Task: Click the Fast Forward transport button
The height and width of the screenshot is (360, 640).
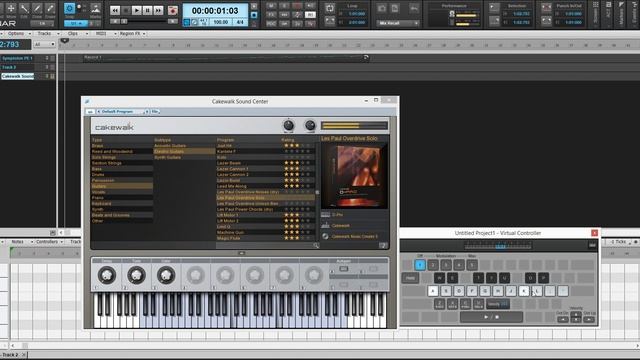Action: point(158,10)
